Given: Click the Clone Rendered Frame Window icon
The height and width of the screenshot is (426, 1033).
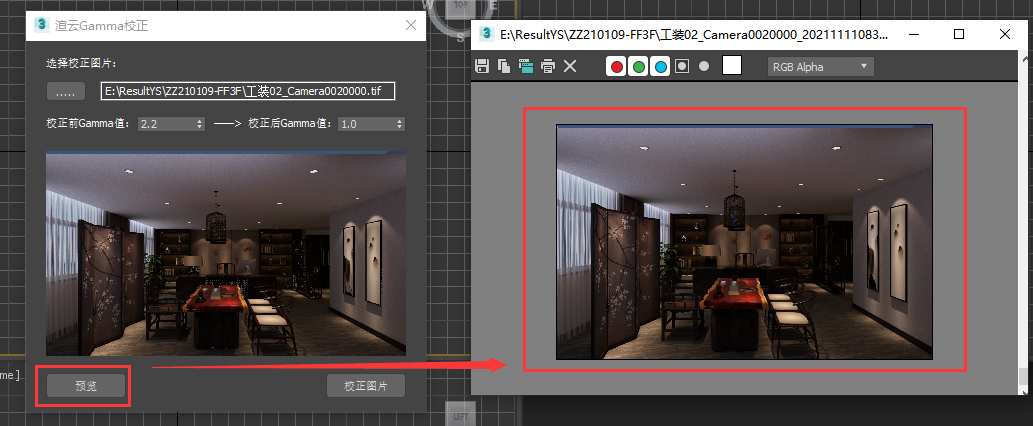Looking at the screenshot, I should coord(526,67).
